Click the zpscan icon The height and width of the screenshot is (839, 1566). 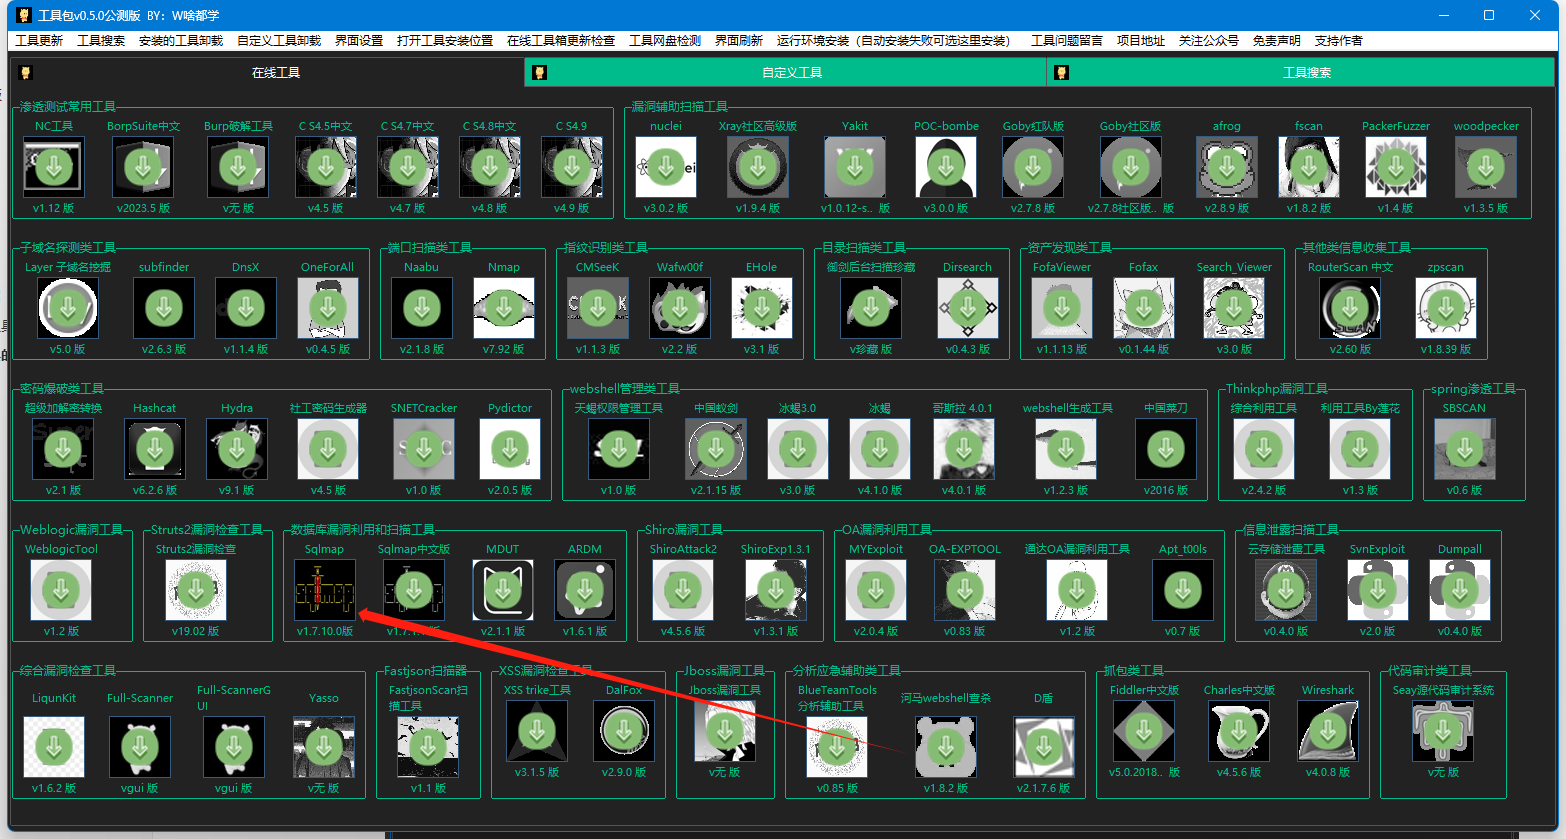point(1446,308)
